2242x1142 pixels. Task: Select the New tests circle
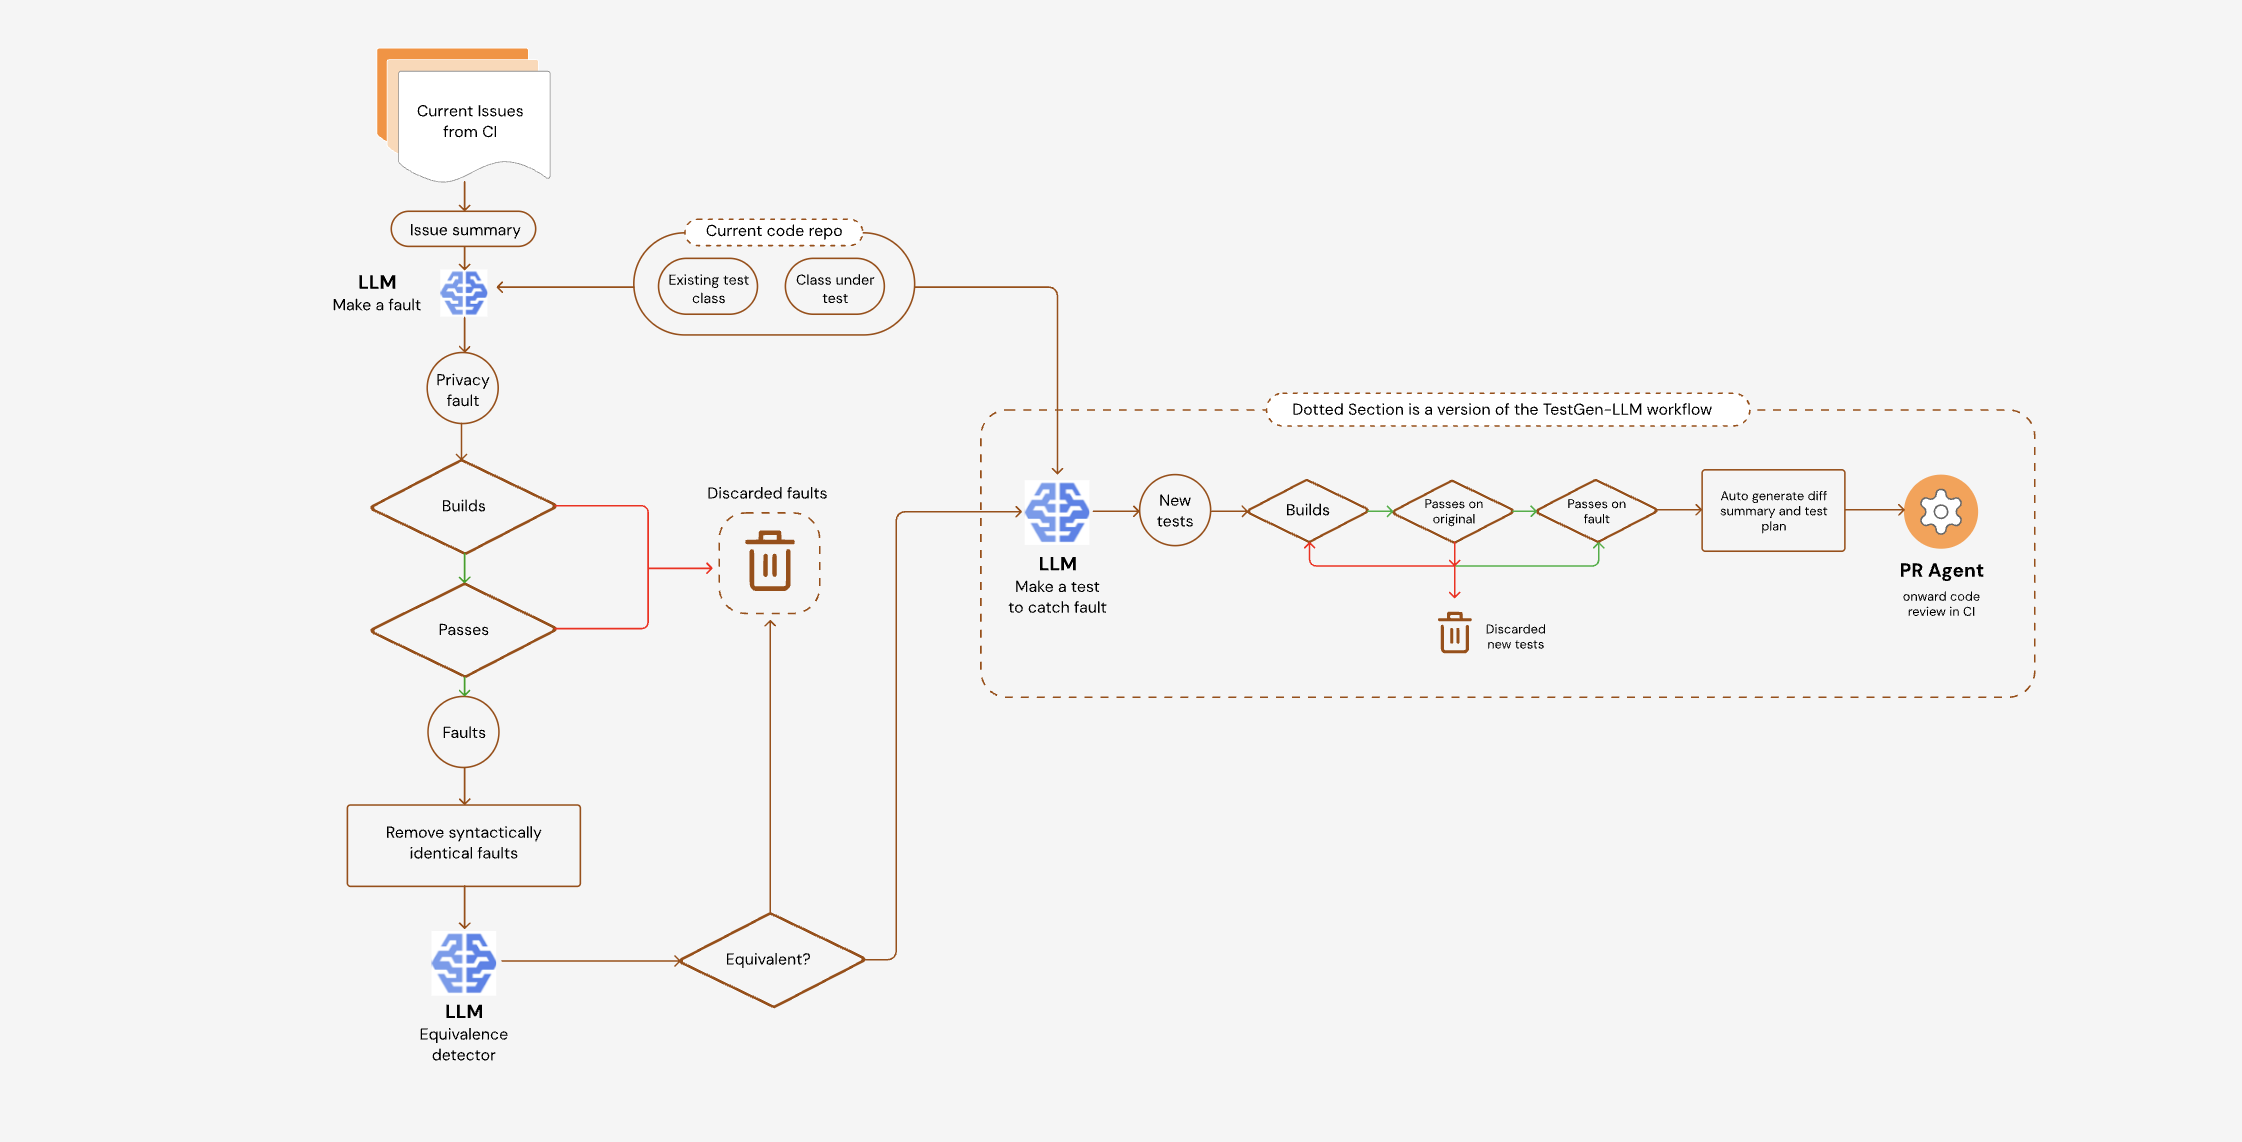[1175, 510]
